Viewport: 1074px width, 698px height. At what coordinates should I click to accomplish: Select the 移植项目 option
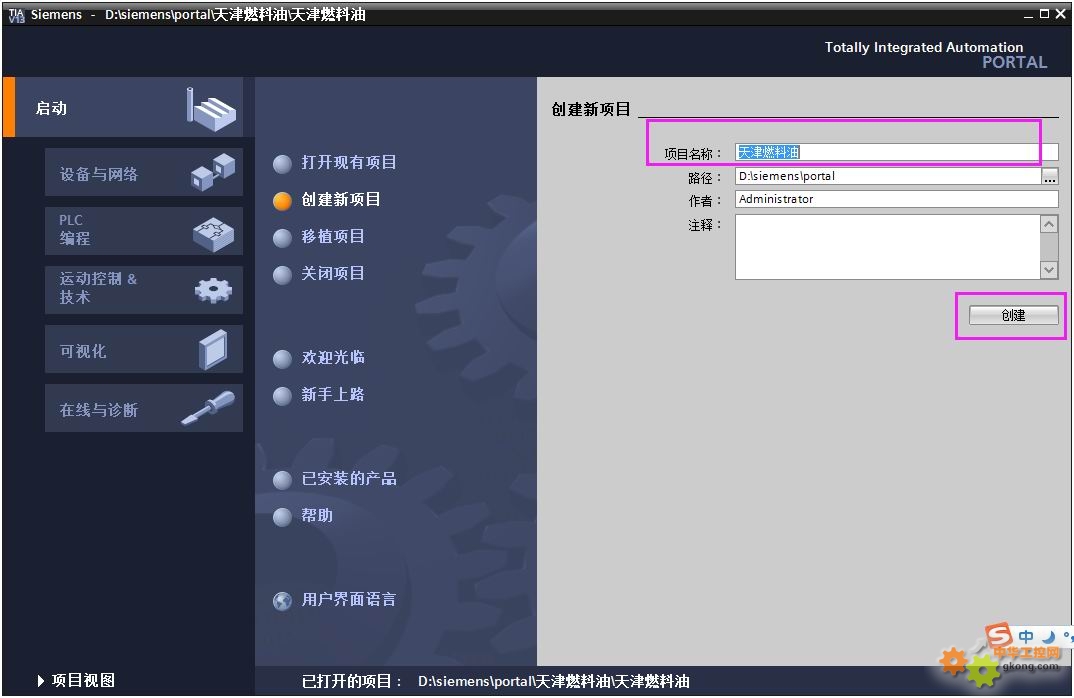319,237
